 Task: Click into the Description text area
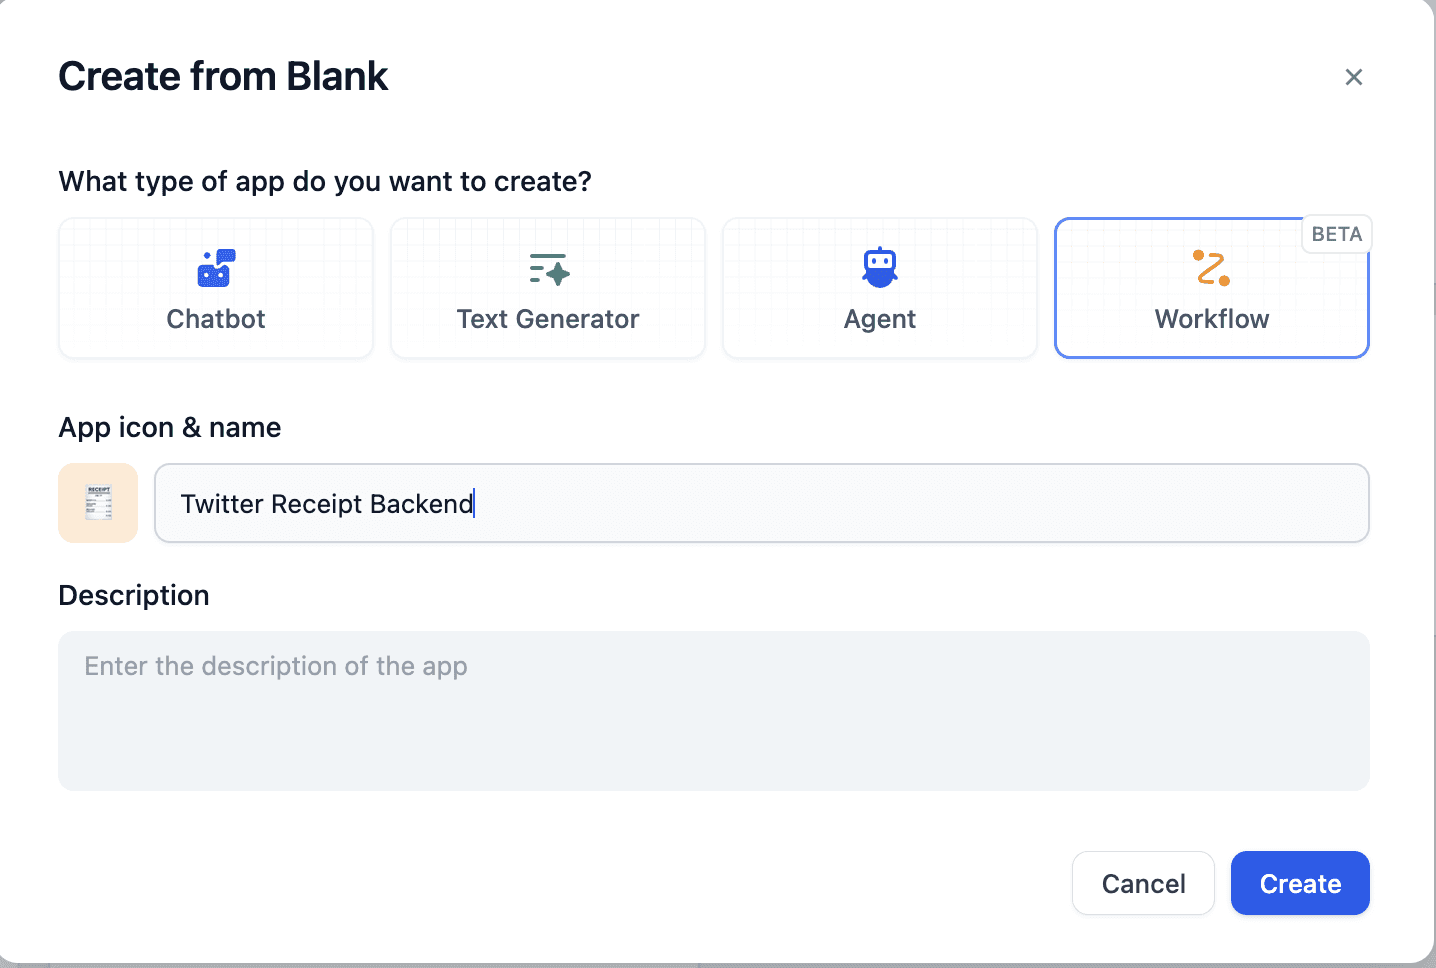(713, 711)
